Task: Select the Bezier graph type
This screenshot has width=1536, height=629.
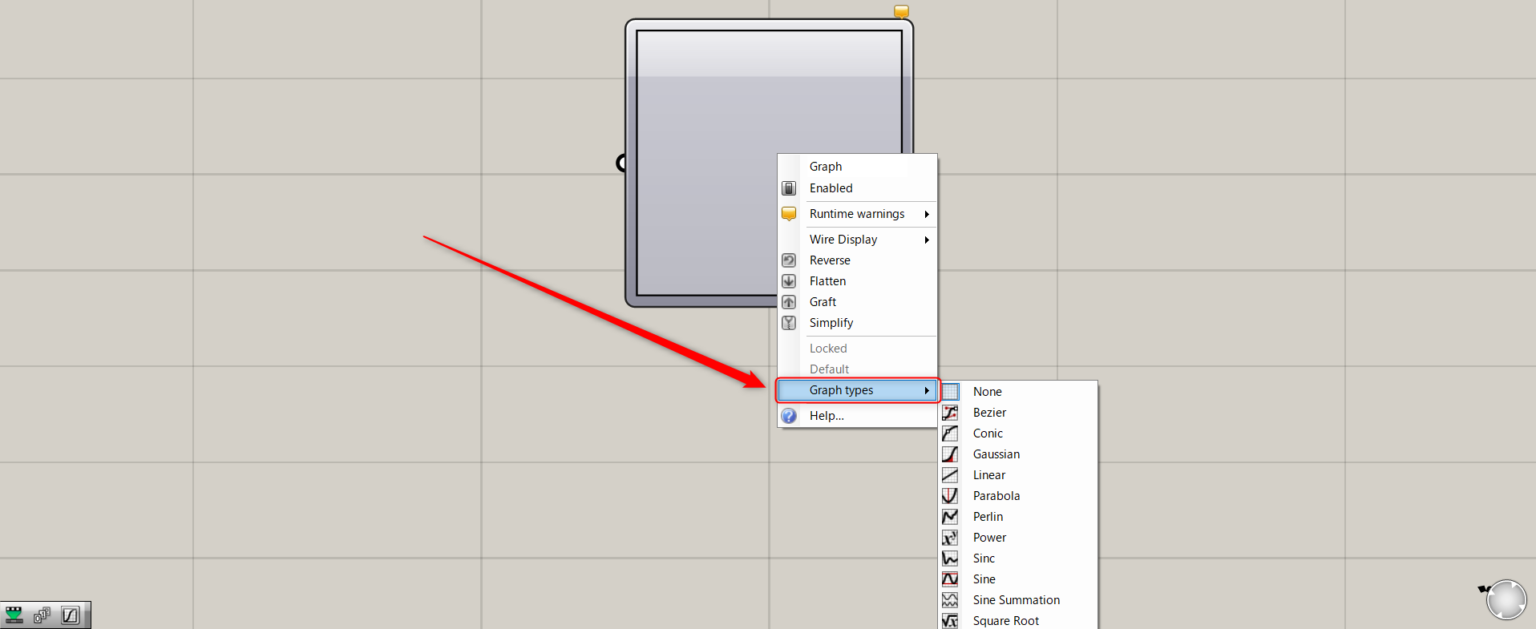Action: coord(989,413)
